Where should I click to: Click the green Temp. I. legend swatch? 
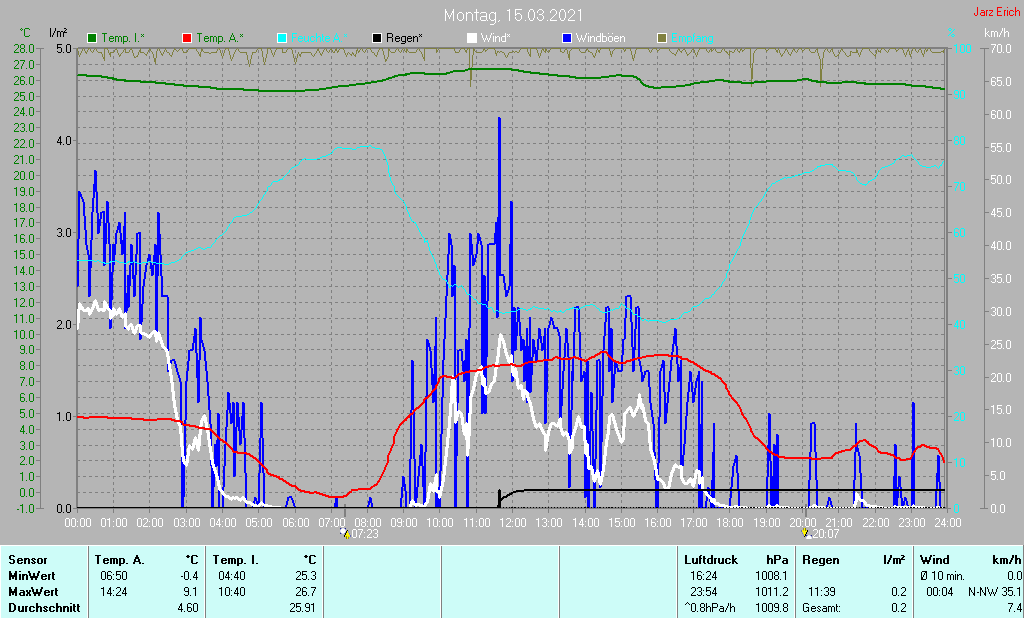click(92, 39)
